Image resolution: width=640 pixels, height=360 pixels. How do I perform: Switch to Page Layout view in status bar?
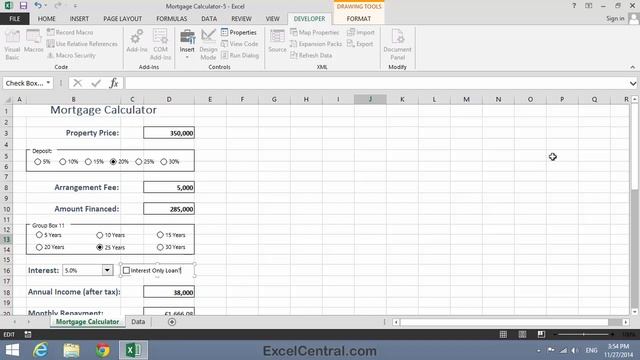point(522,334)
